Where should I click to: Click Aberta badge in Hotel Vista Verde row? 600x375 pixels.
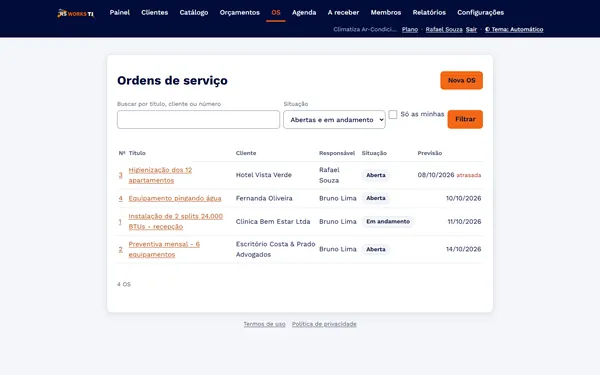point(376,175)
